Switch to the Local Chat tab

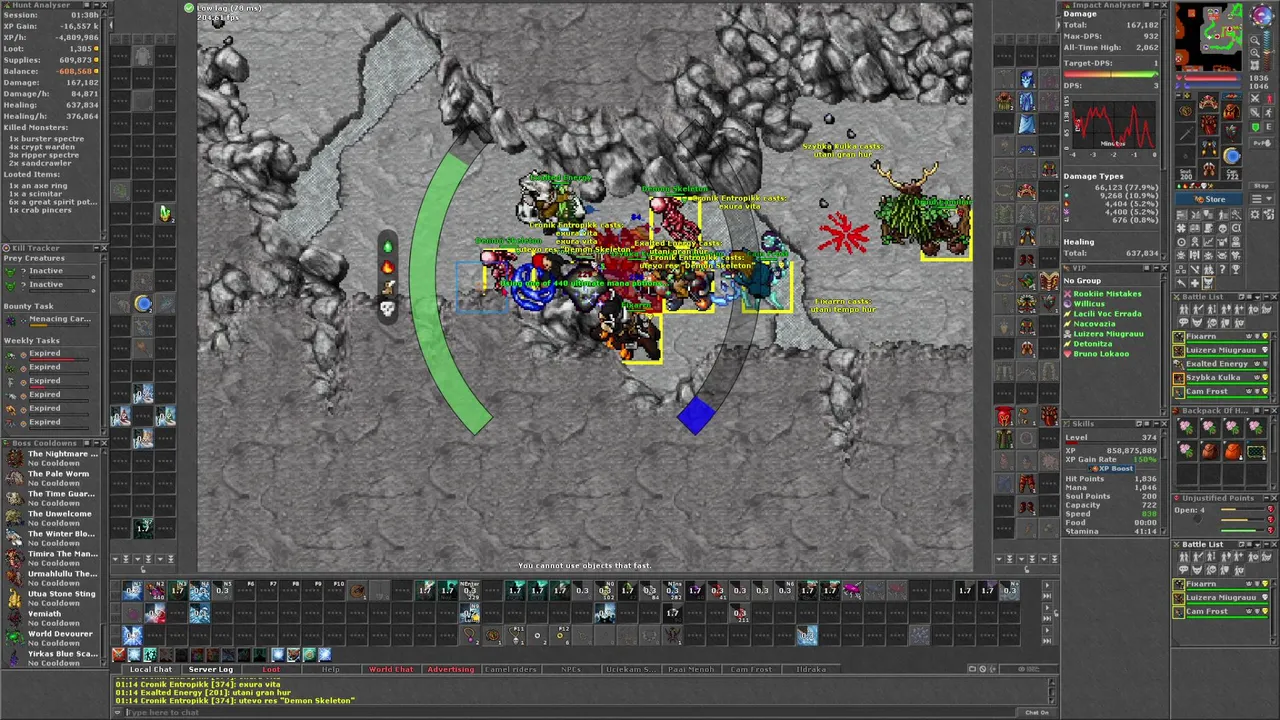click(150, 669)
